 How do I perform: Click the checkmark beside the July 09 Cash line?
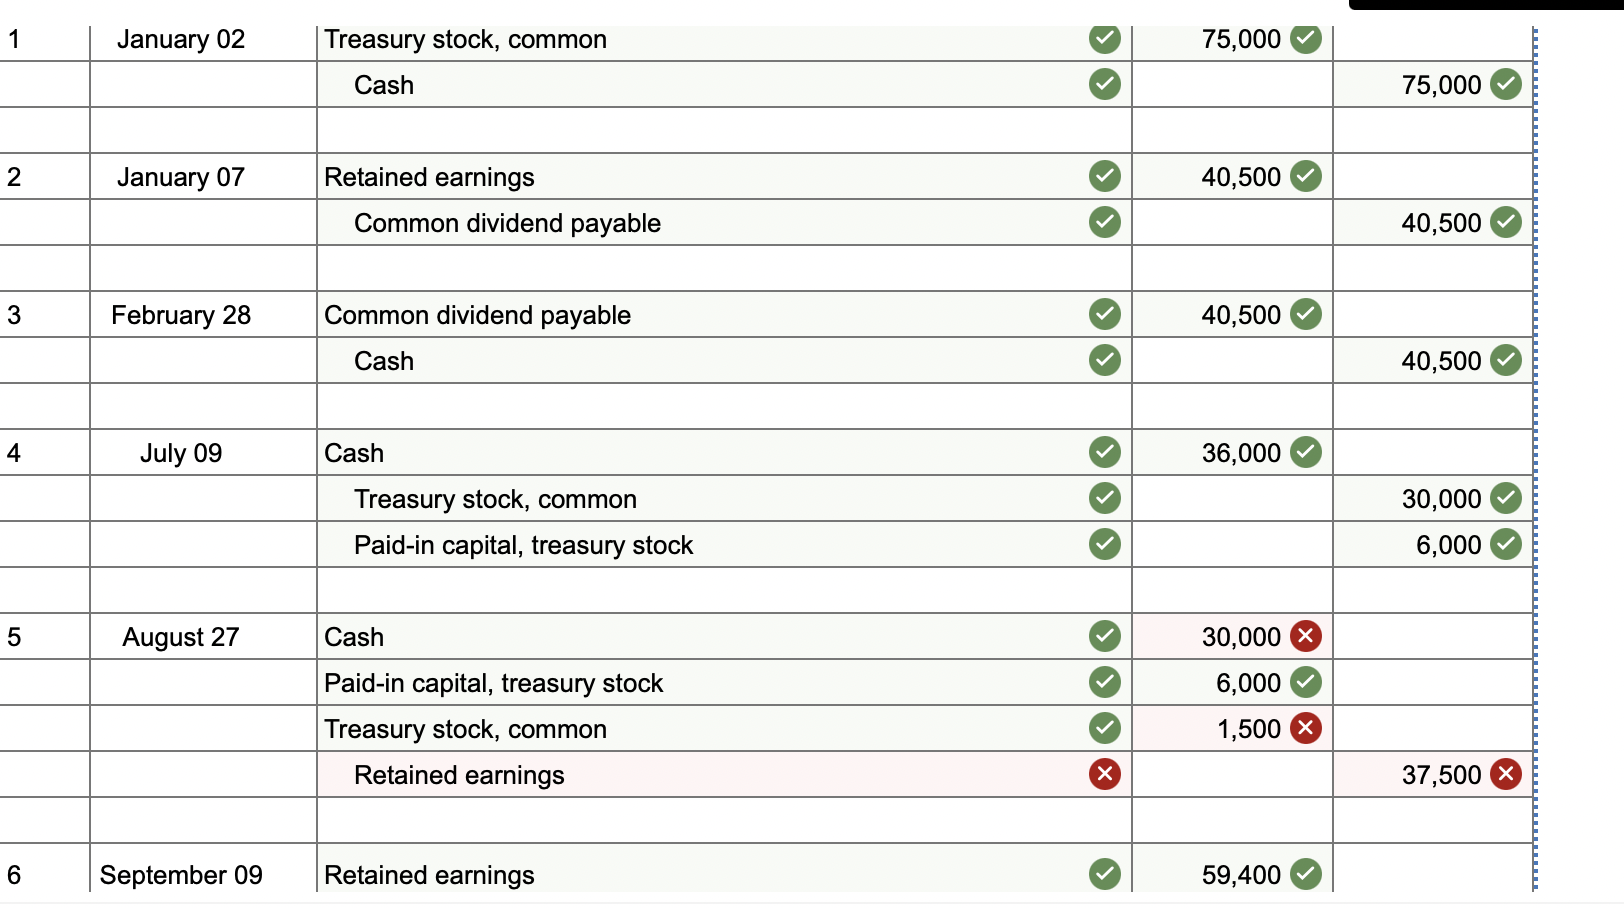point(1104,452)
